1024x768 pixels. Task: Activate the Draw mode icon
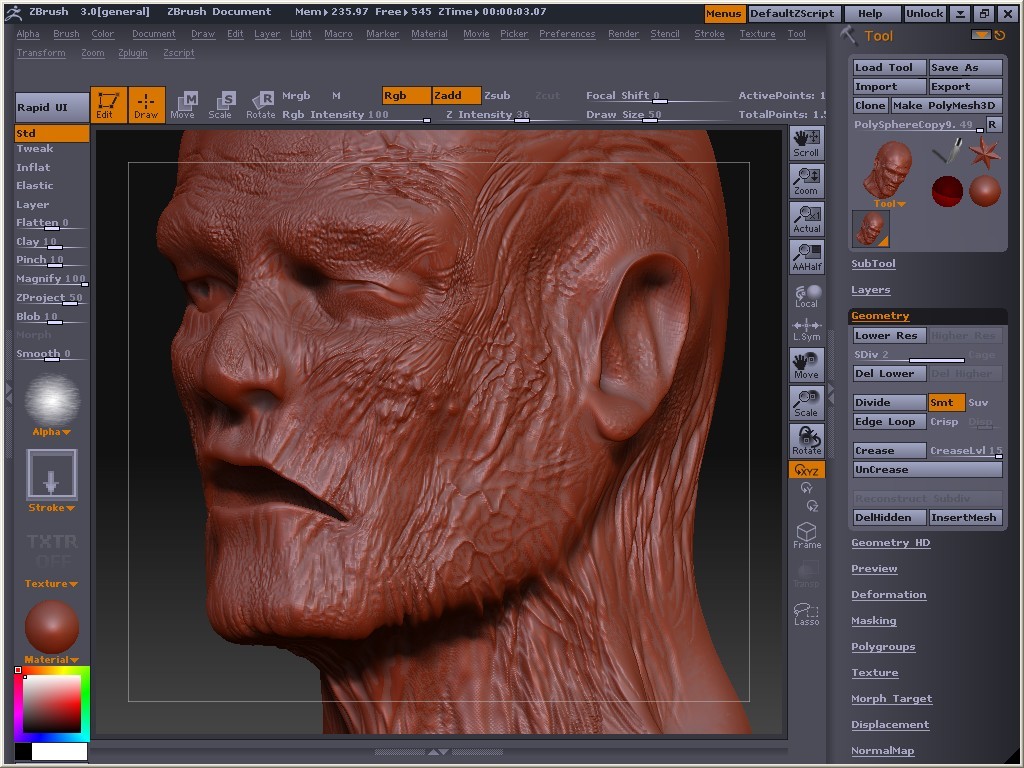[x=146, y=104]
